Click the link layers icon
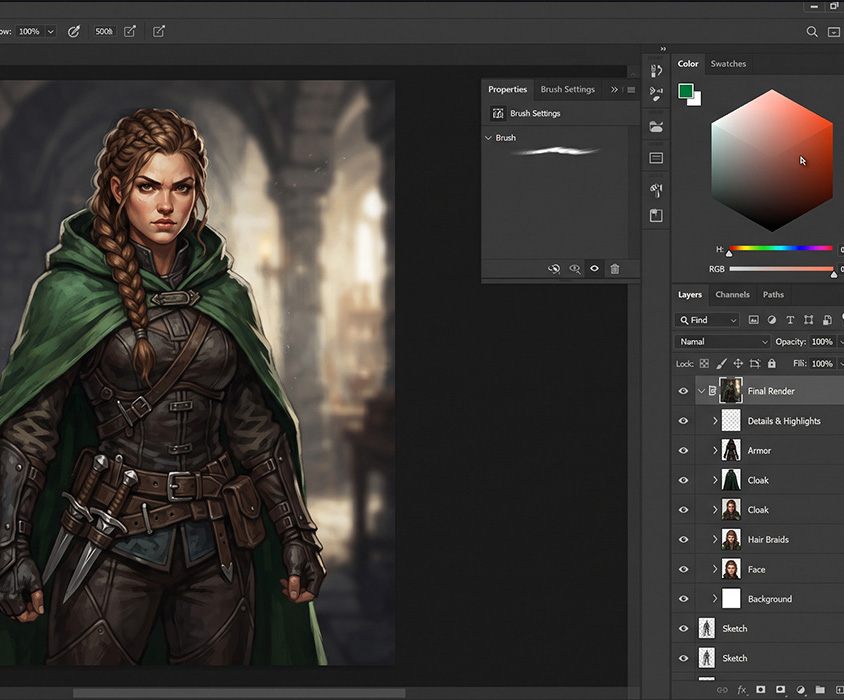The width and height of the screenshot is (844, 700). (722, 690)
